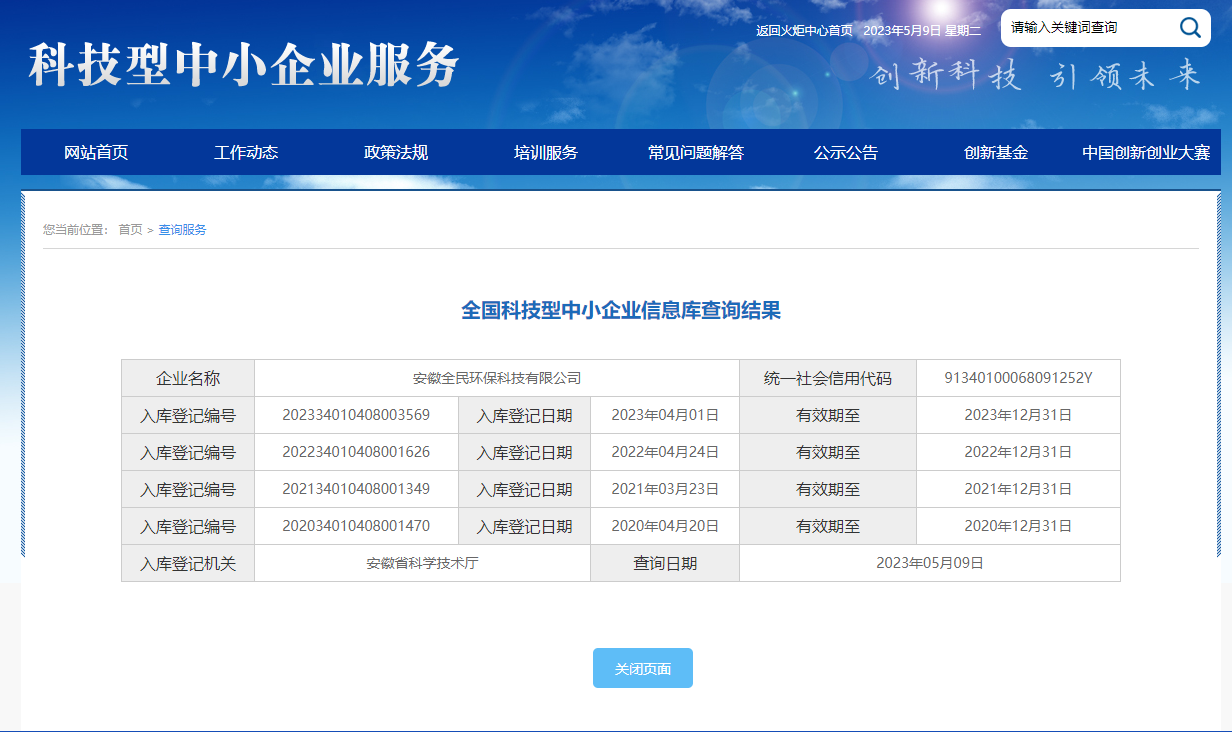Click the 入库登记机关 value 安徽省科学技术厅
The height and width of the screenshot is (732, 1232).
pyautogui.click(x=422, y=562)
